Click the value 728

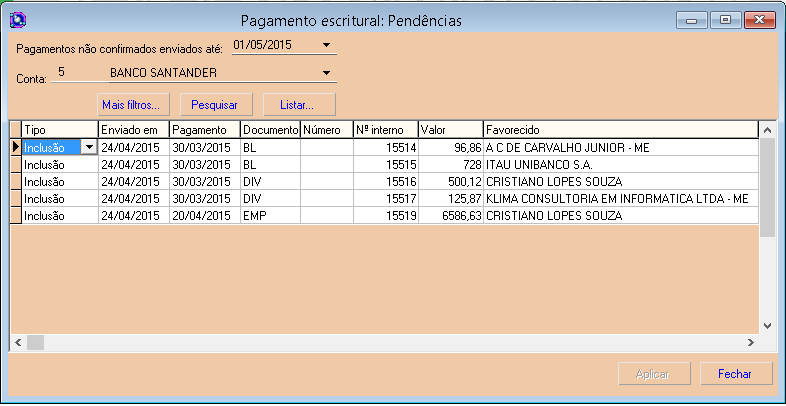click(x=451, y=164)
